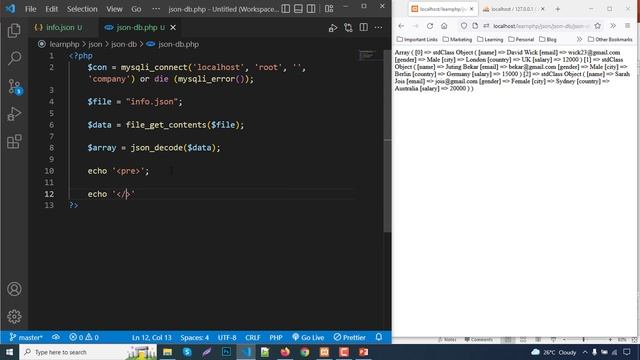The width and height of the screenshot is (640, 360).
Task: Click the Ln 12, Col 13 indicator
Action: pyautogui.click(x=151, y=337)
